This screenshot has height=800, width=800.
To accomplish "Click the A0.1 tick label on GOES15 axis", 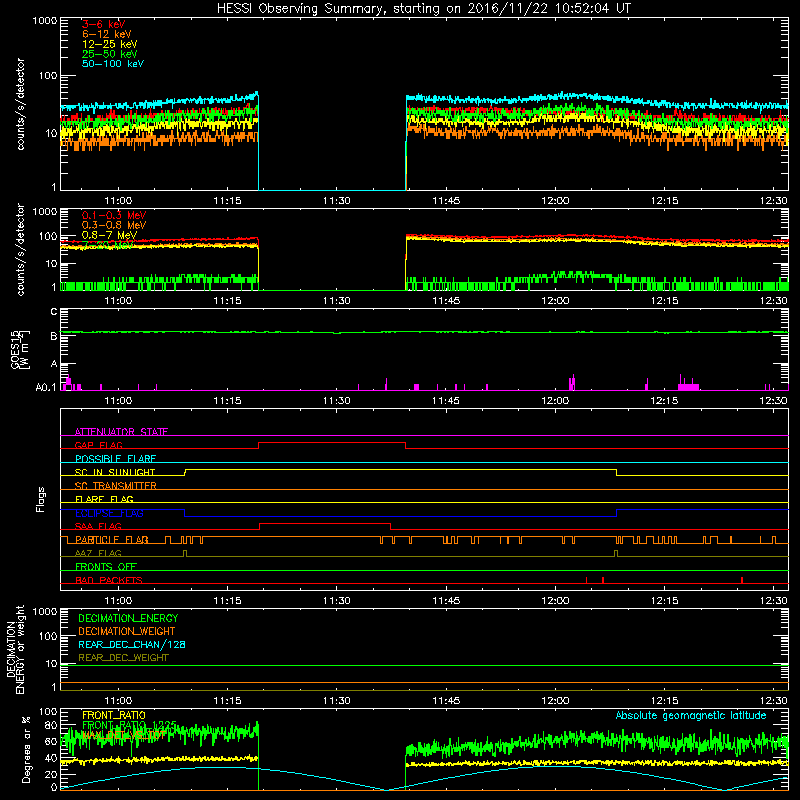I will click(x=46, y=387).
